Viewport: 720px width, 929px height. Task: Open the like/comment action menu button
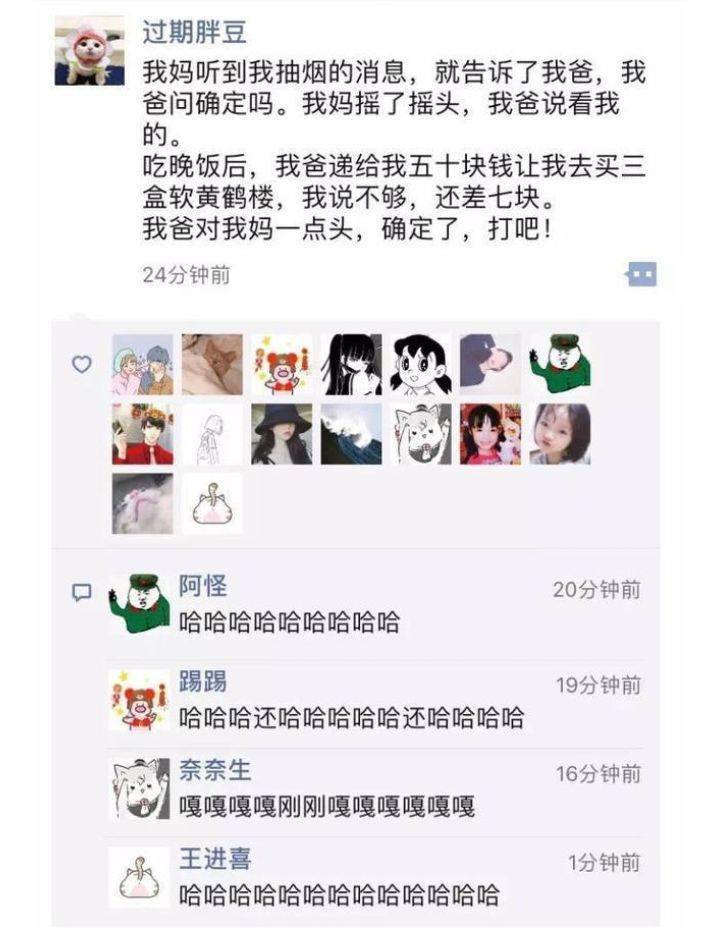[641, 274]
